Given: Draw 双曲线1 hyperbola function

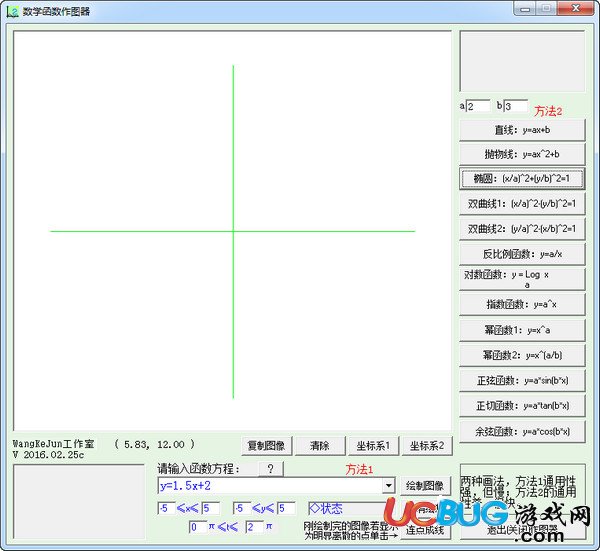Looking at the screenshot, I should (522, 204).
